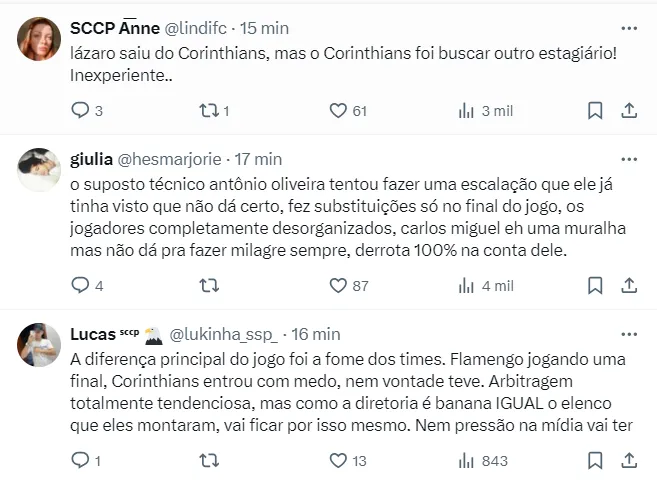Image resolution: width=657 pixels, height=481 pixels.
Task: Bookmark SCCP Anne's tweet
Action: [594, 111]
